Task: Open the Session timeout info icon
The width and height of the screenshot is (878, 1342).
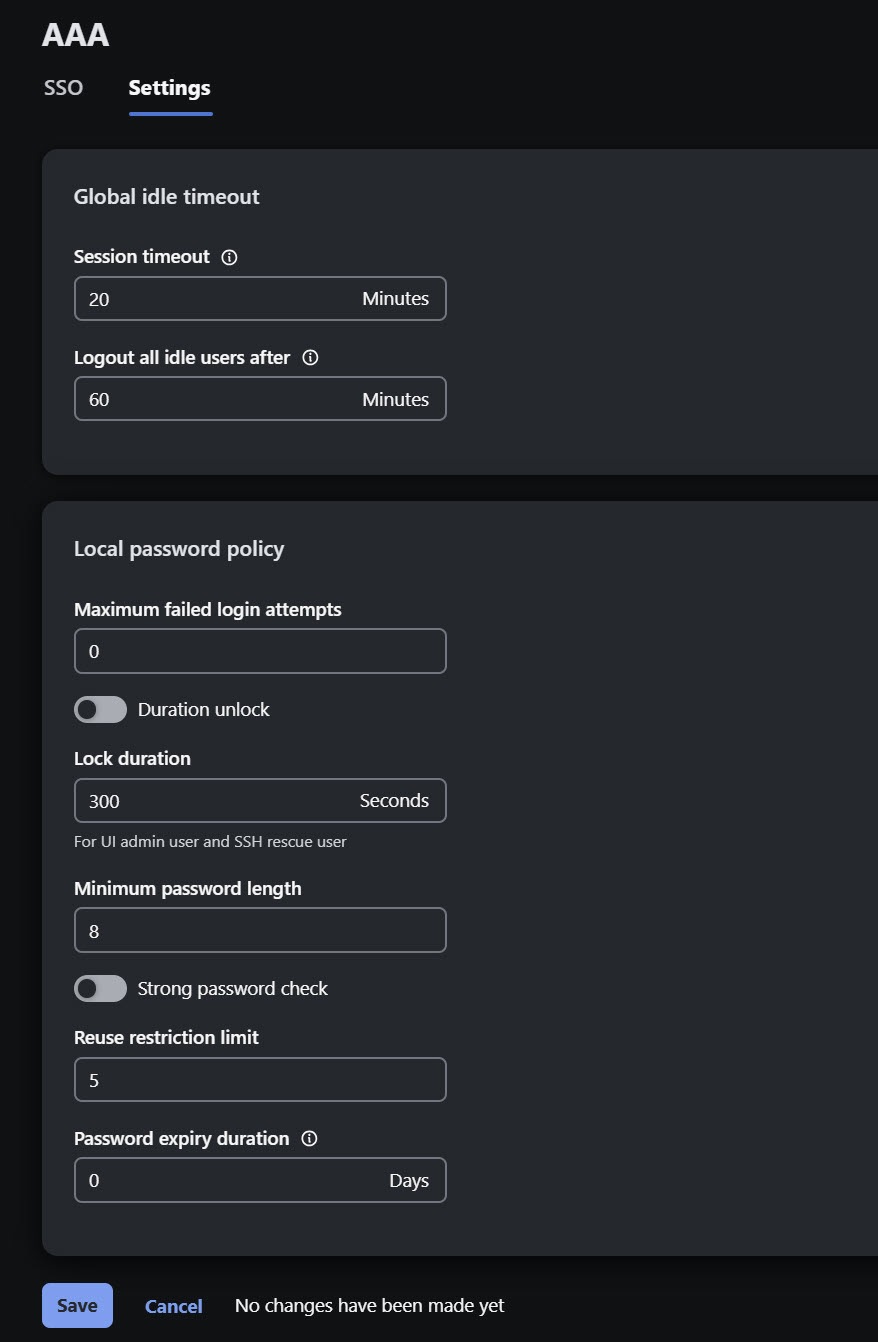Action: point(229,257)
